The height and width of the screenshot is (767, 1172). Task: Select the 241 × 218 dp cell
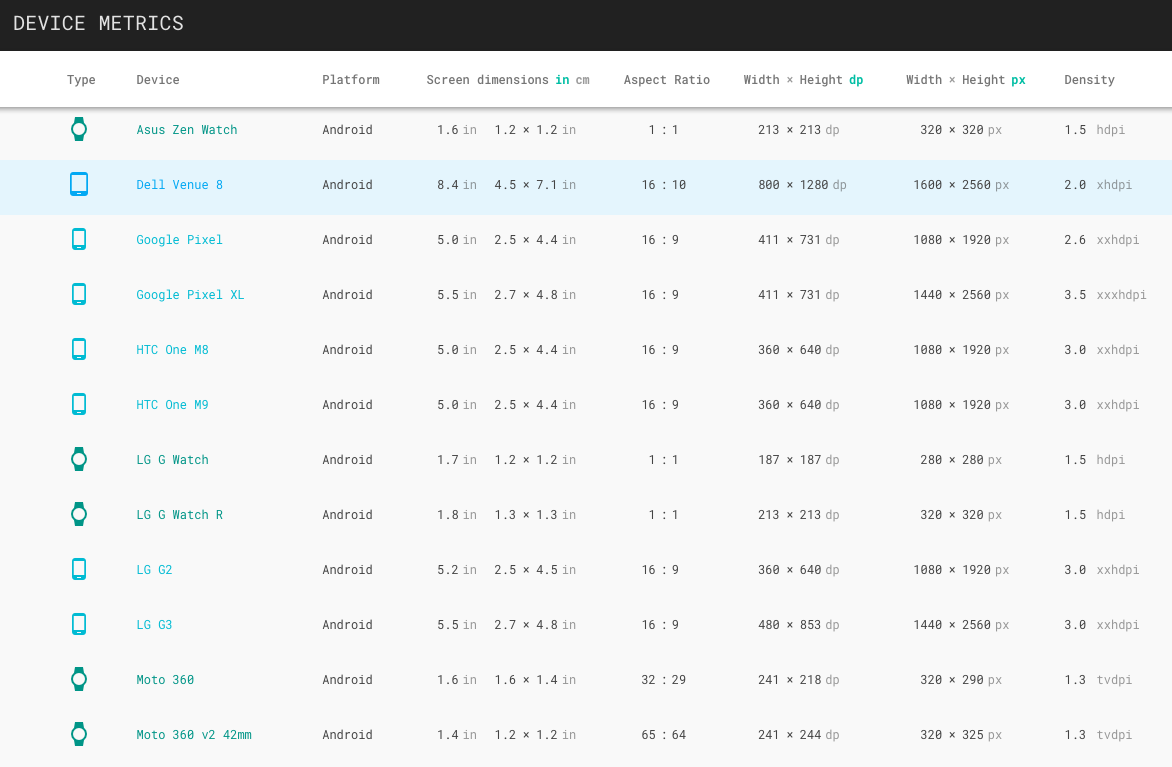[798, 680]
